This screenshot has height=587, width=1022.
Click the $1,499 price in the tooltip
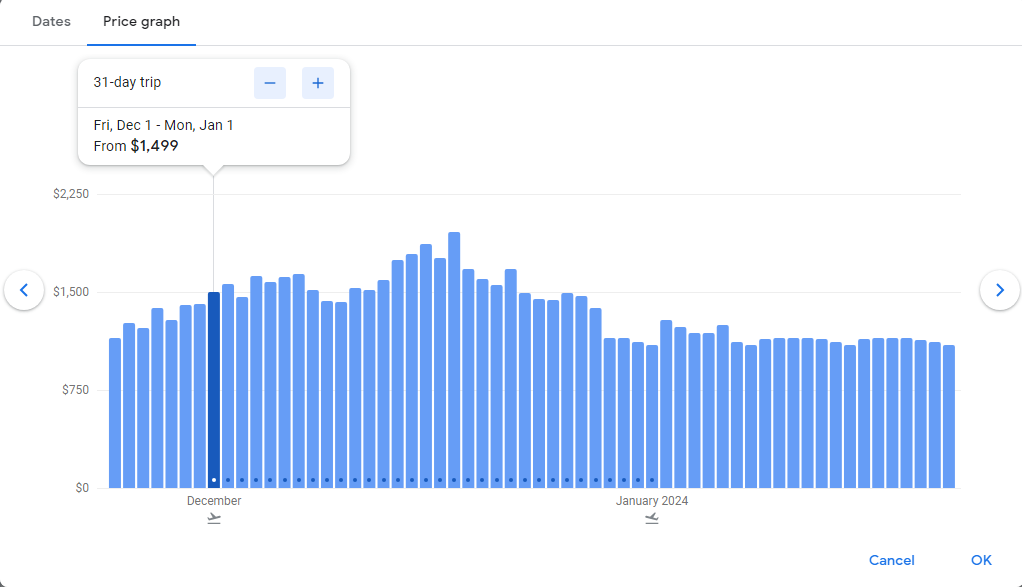coord(154,146)
